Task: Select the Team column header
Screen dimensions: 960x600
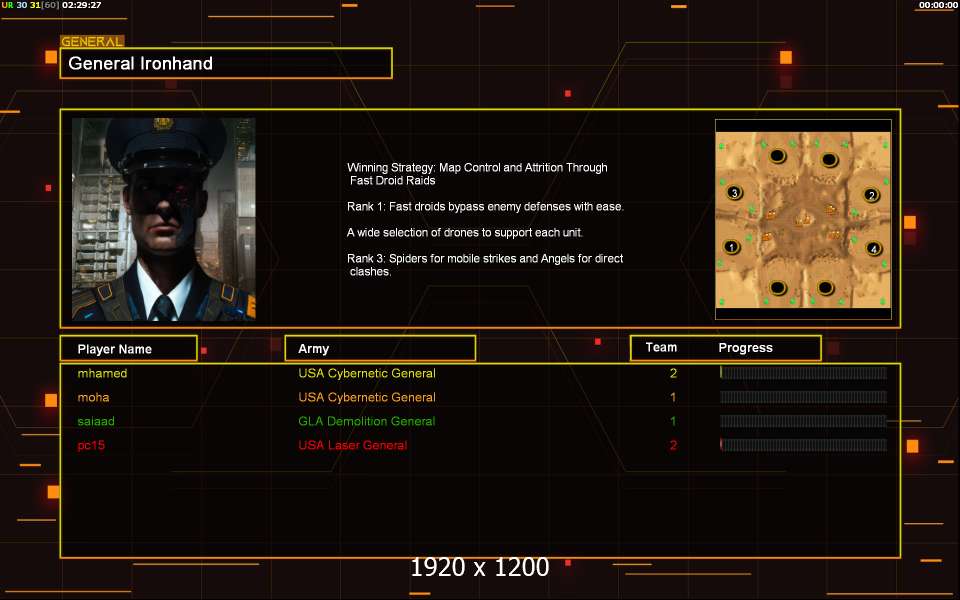Action: pos(661,347)
